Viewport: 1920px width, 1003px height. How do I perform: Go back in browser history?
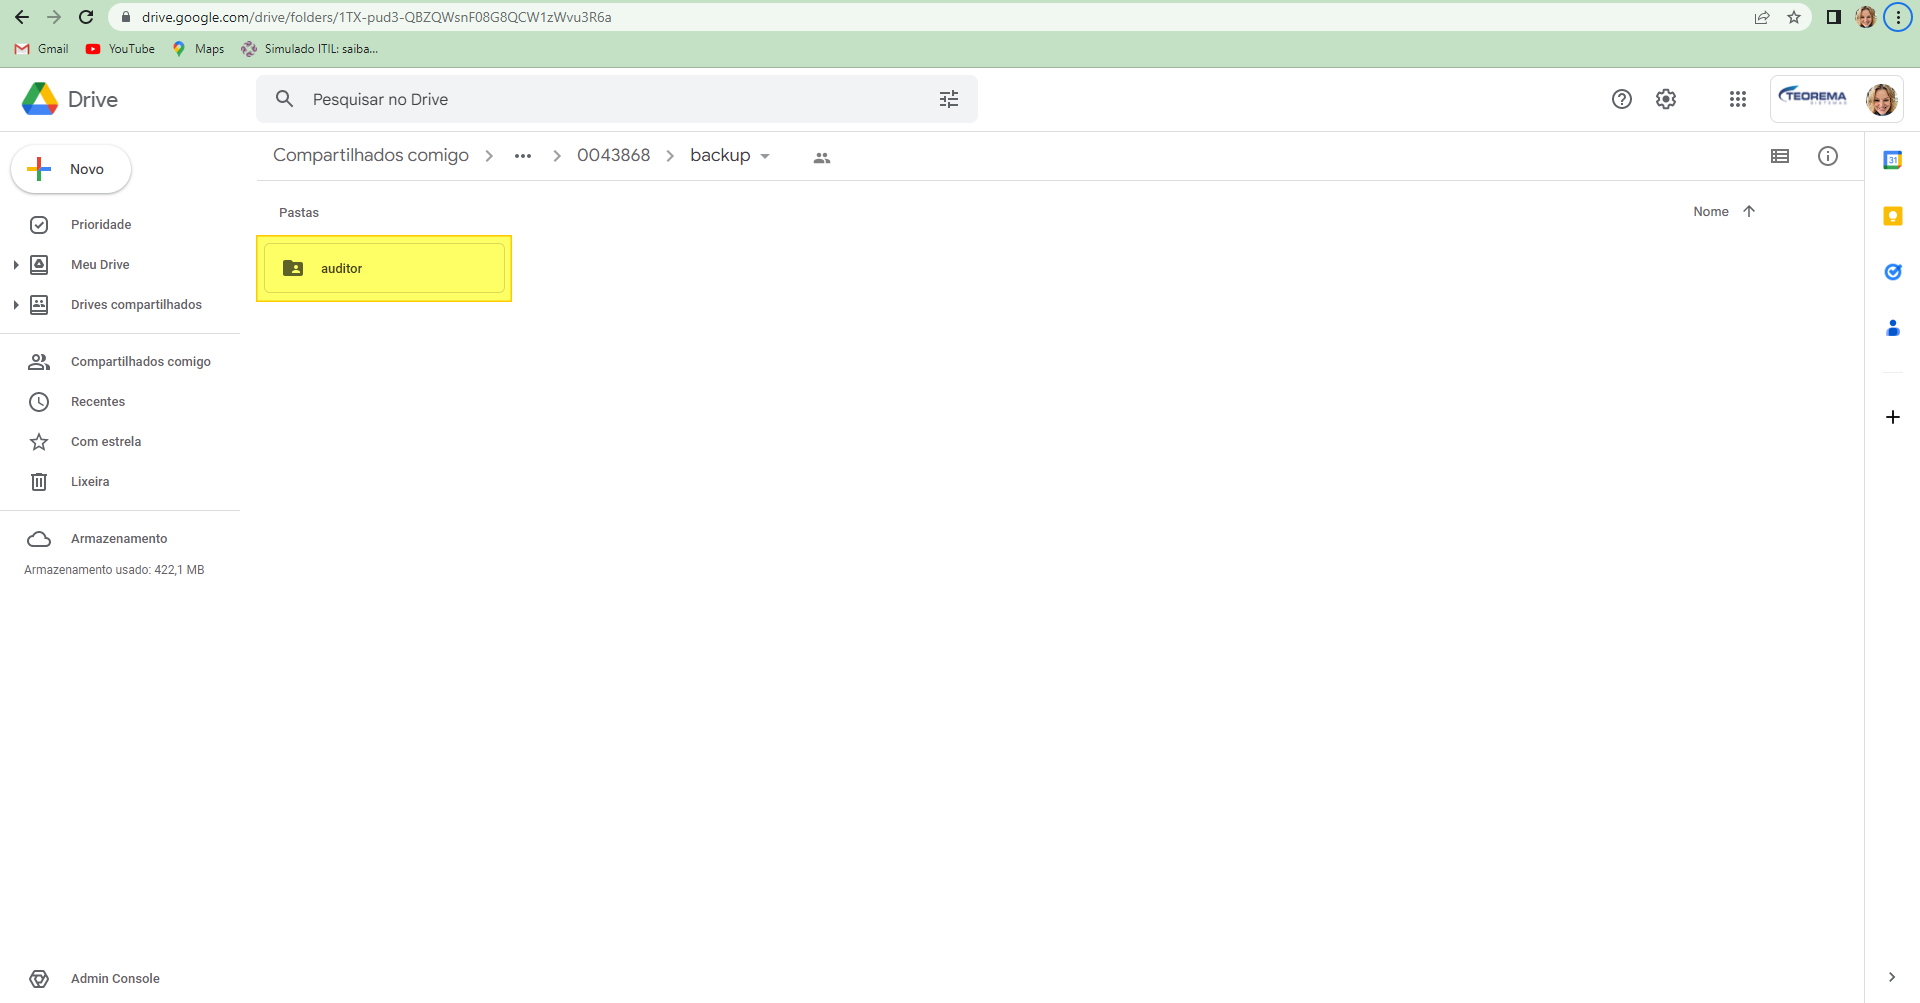22,17
